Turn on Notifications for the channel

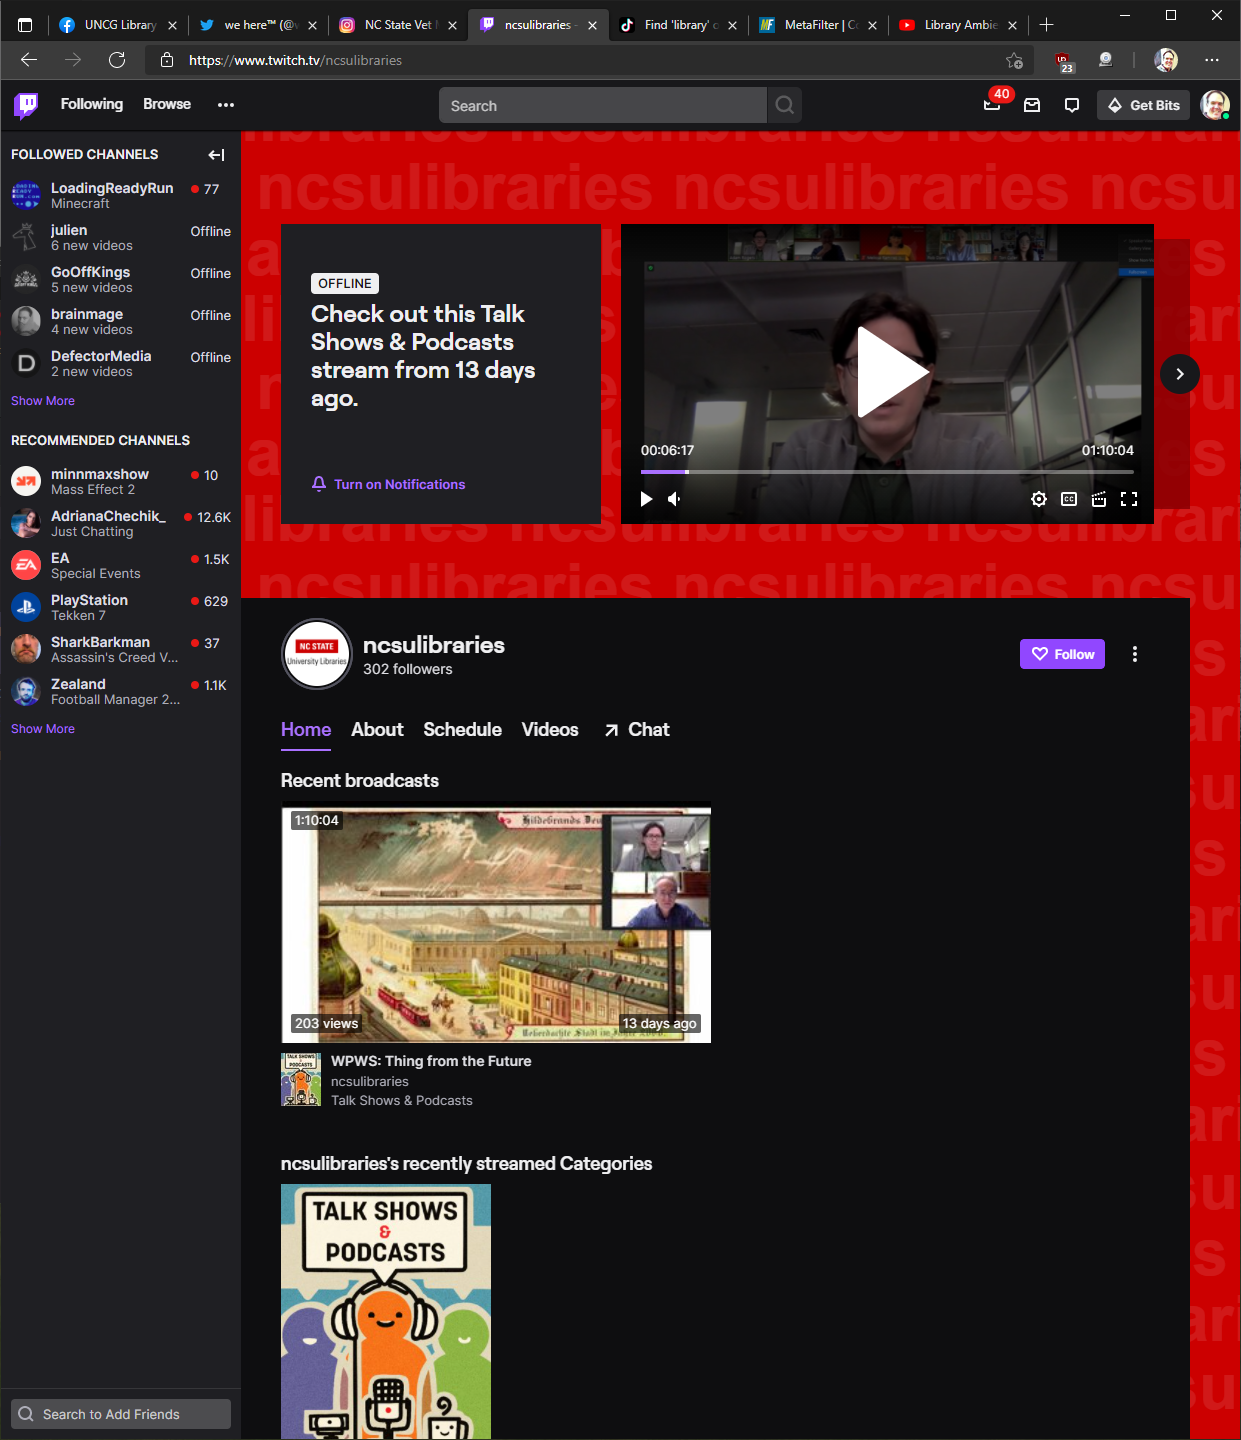388,484
